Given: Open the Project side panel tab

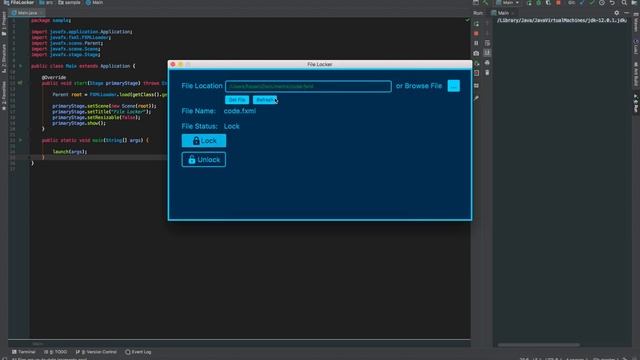Looking at the screenshot, I should coord(4,24).
